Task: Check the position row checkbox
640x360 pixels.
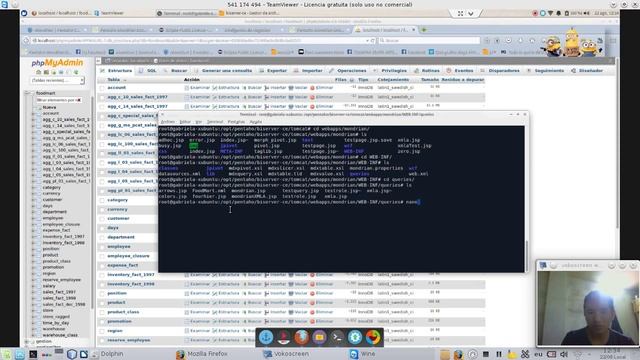Action: (x=102, y=293)
